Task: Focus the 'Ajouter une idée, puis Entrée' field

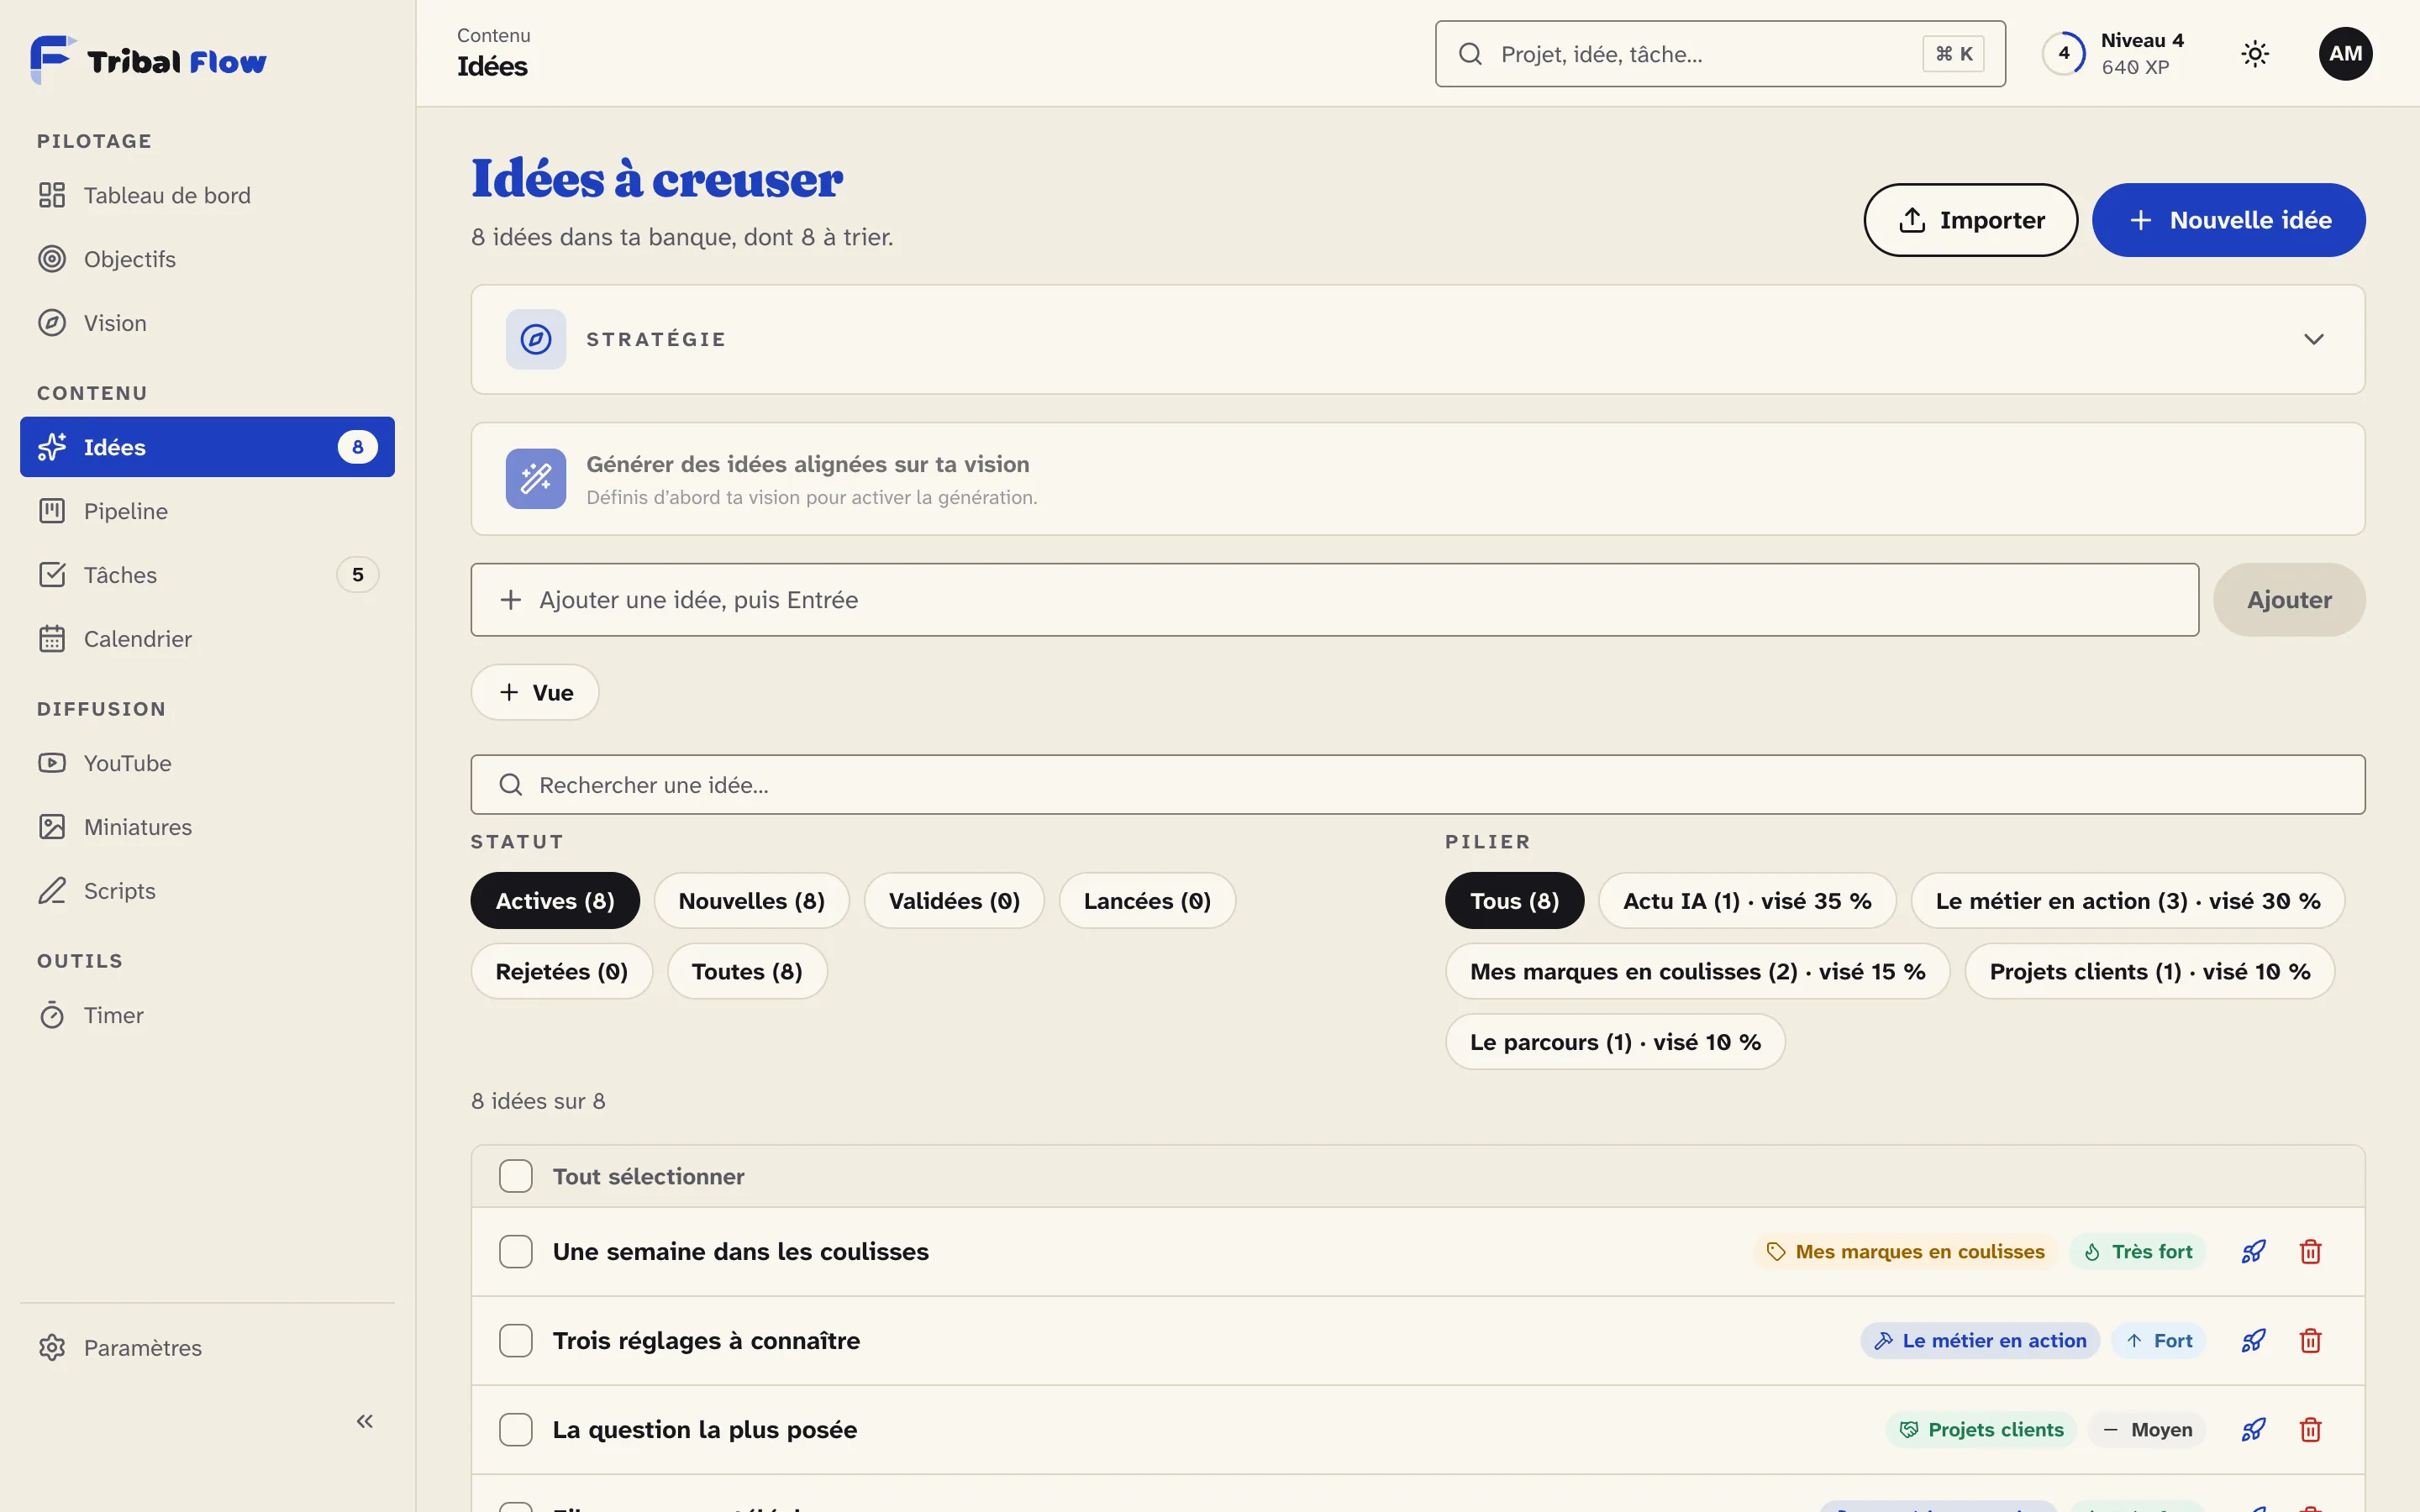Action: [1335, 600]
